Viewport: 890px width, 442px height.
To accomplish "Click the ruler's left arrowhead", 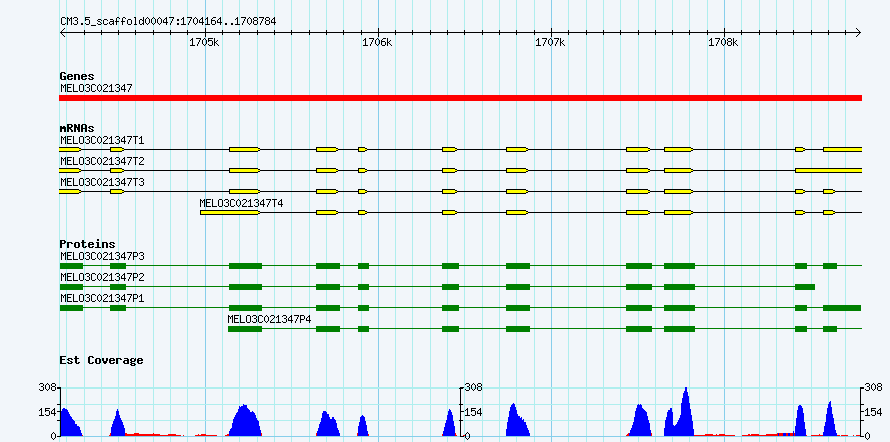I will coord(62,32).
